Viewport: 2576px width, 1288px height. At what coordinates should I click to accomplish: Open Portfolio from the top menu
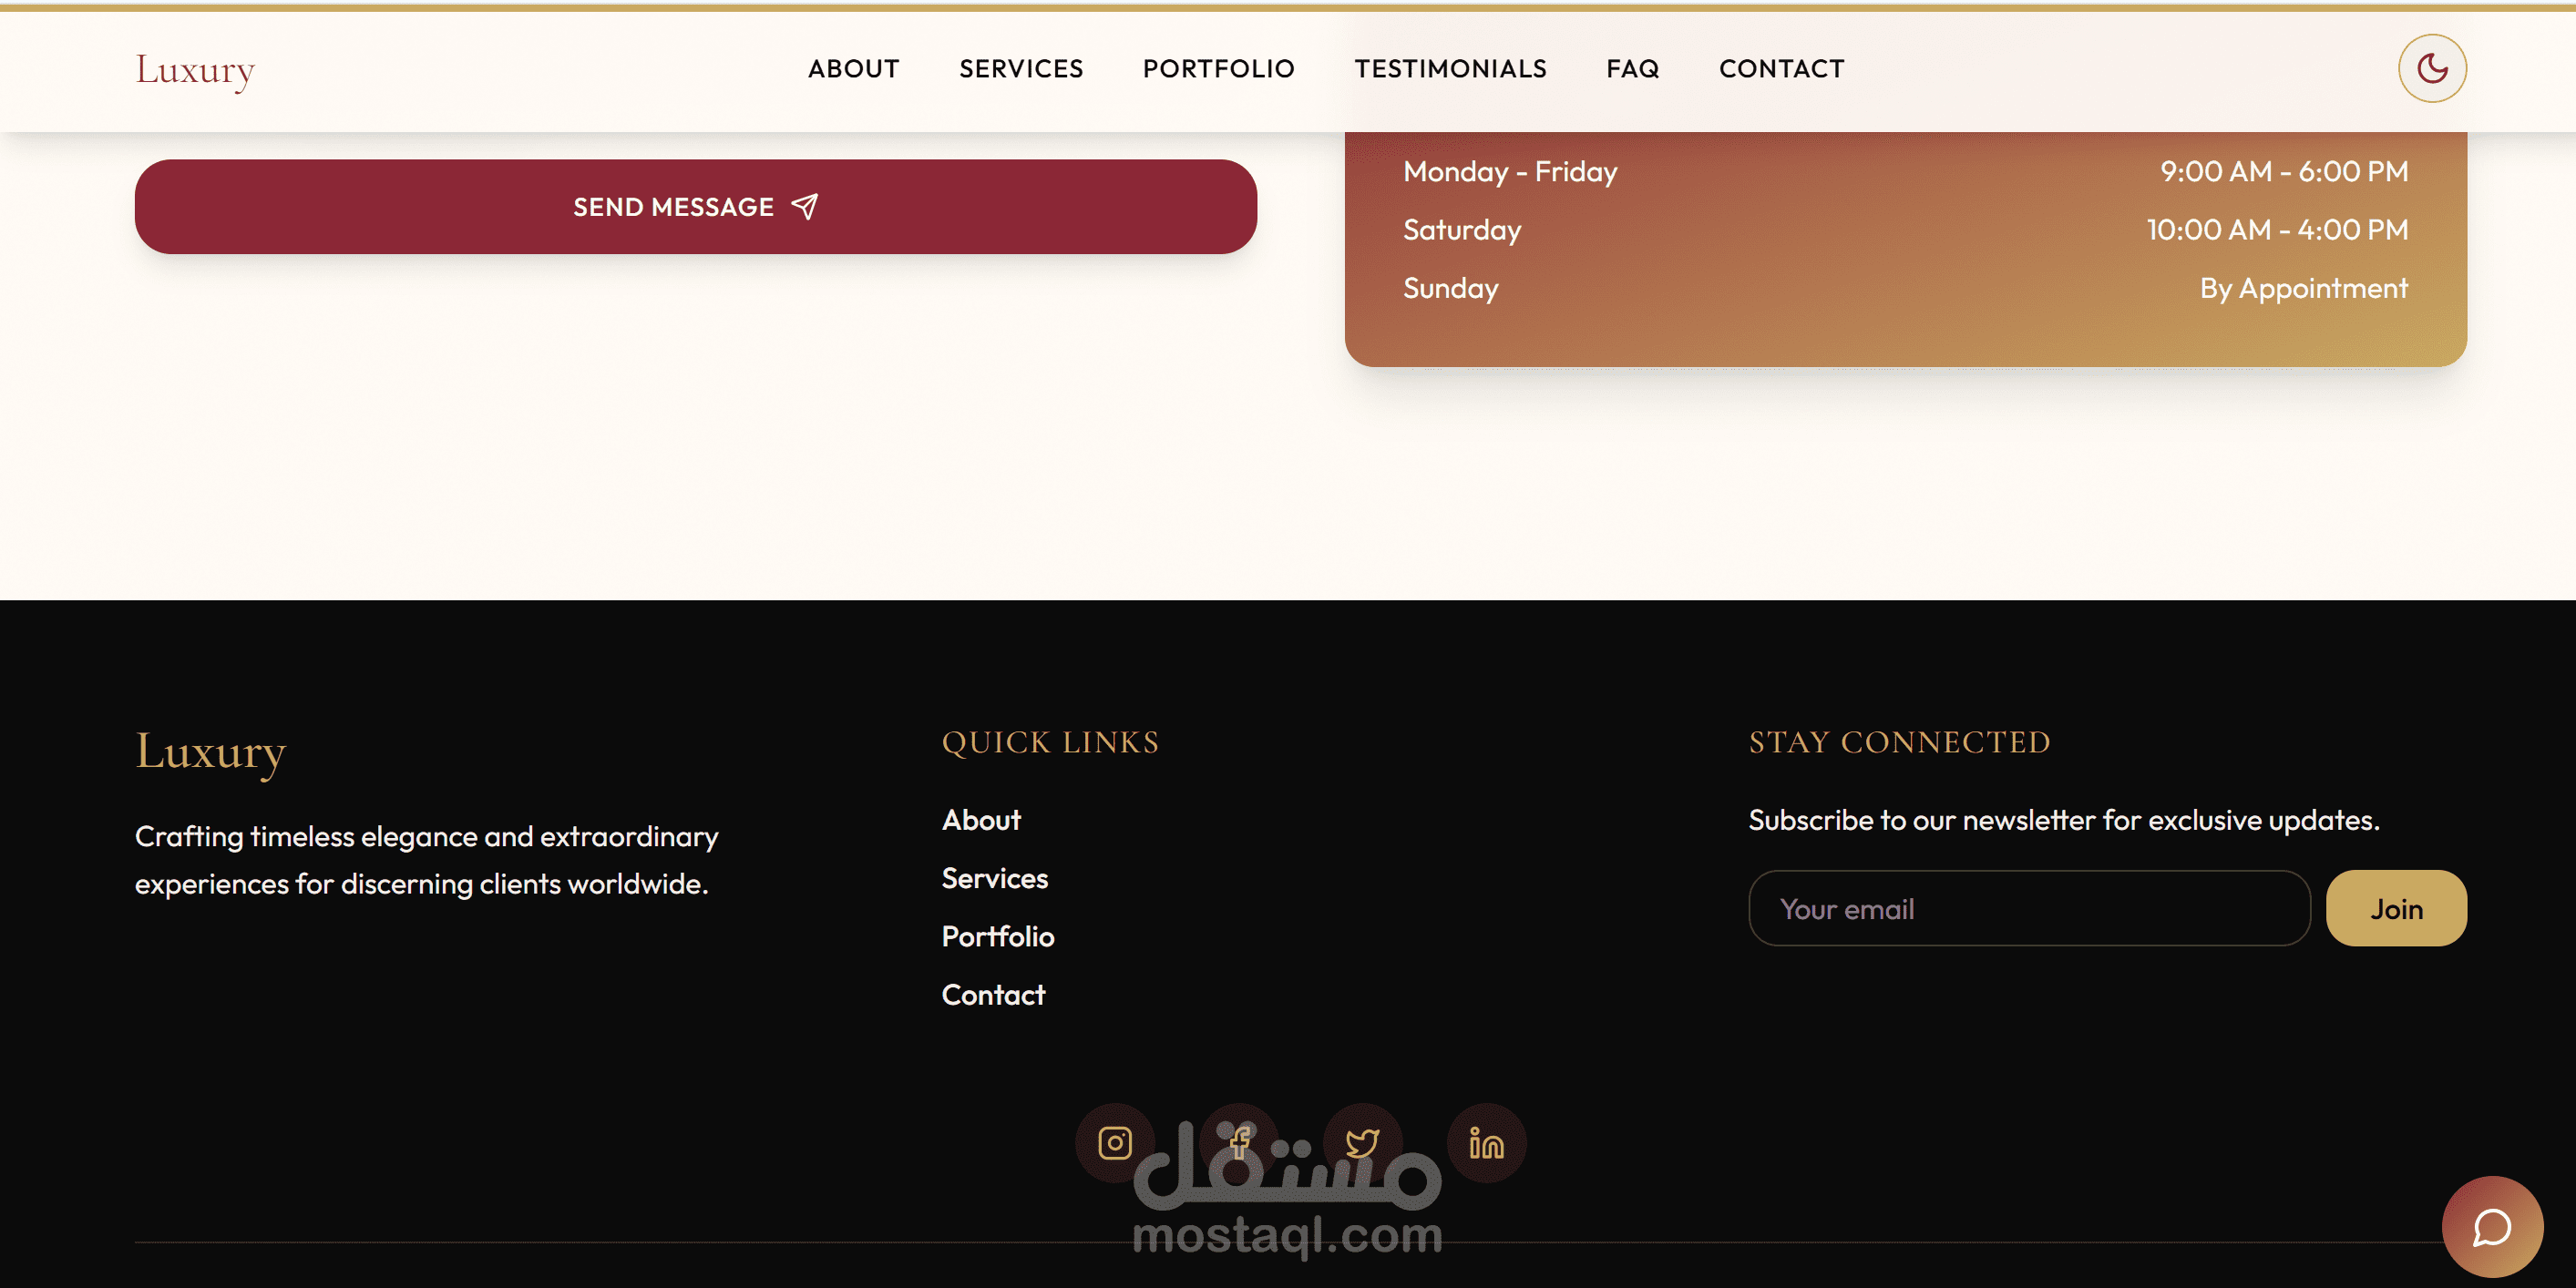tap(1218, 69)
